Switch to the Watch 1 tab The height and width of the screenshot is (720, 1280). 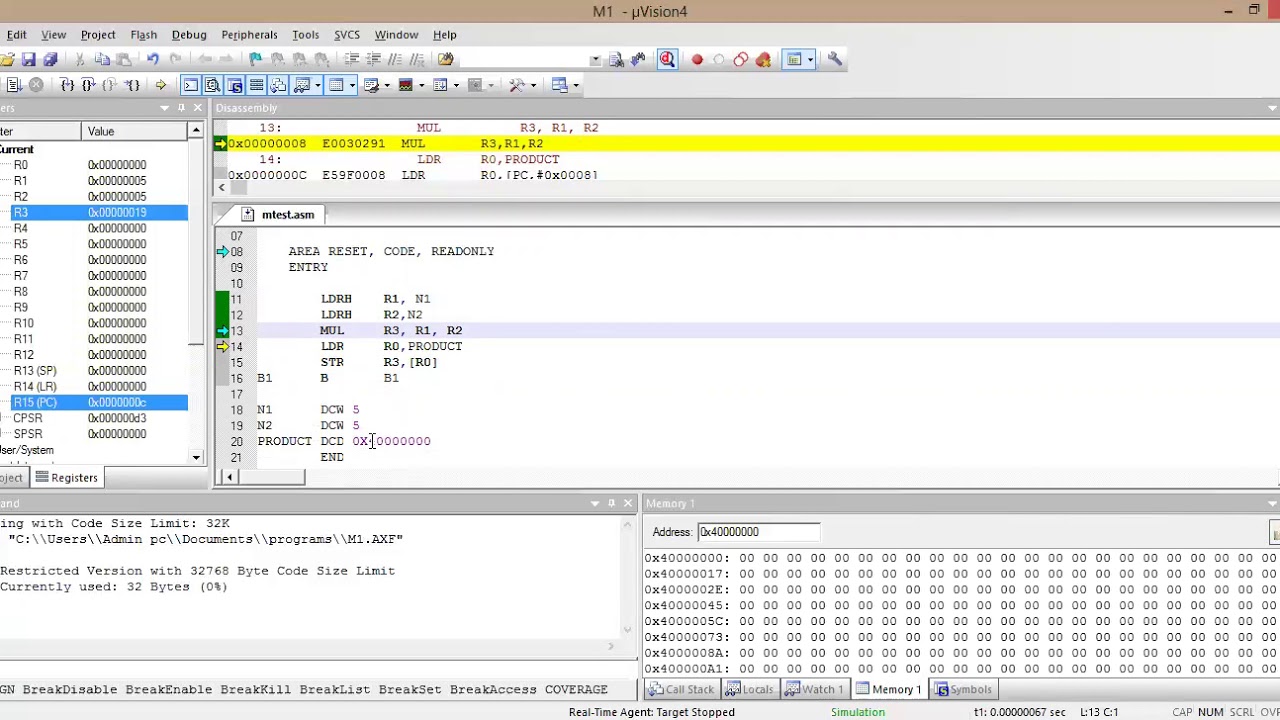814,689
